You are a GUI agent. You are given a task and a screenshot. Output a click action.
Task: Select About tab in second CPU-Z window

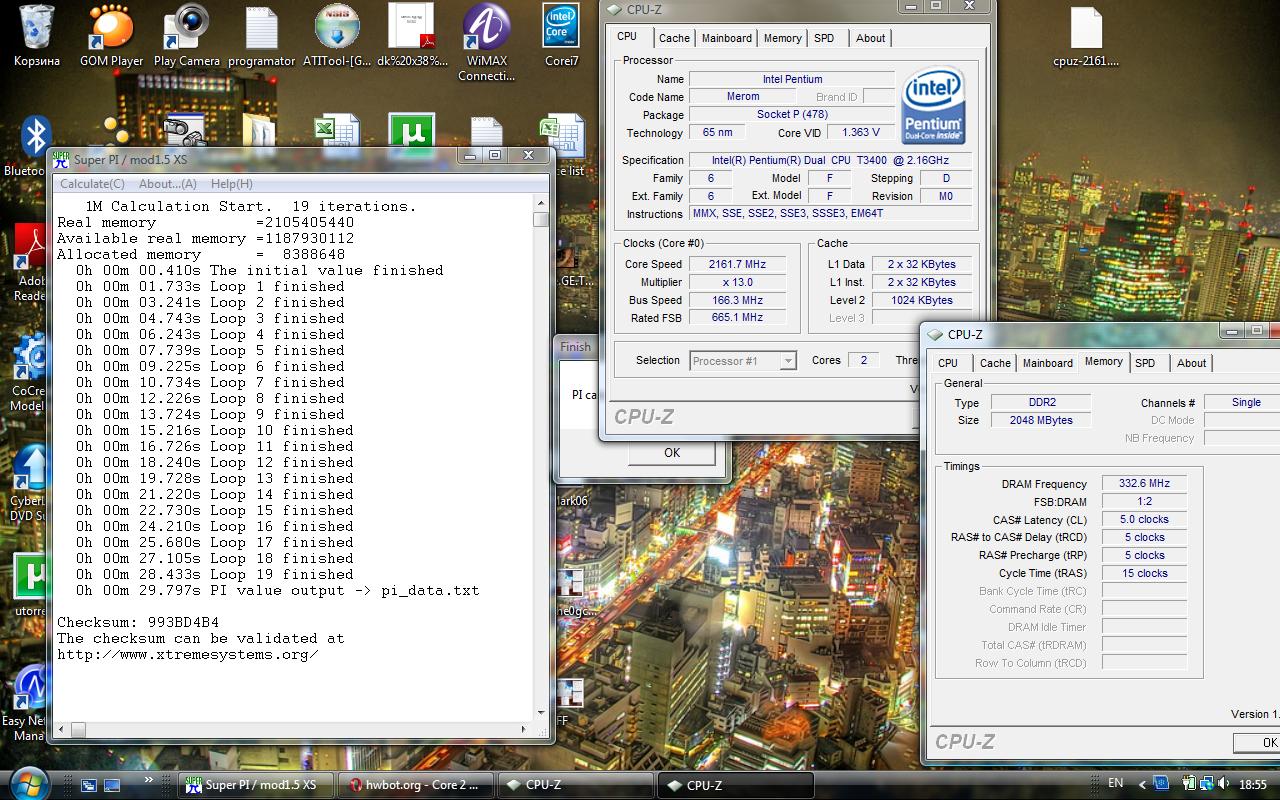(1191, 363)
